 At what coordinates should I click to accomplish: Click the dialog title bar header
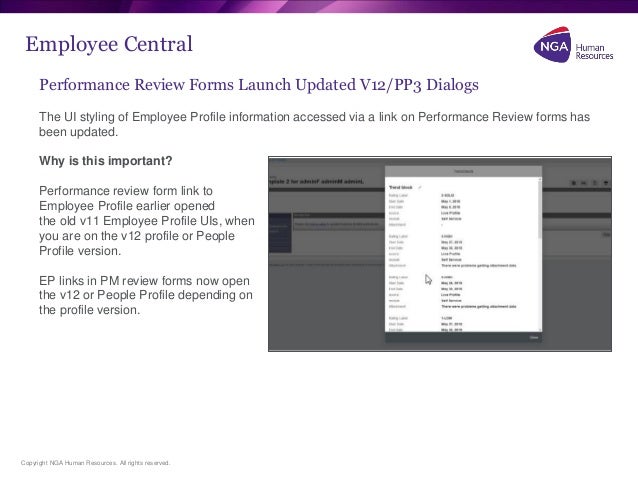pyautogui.click(x=463, y=171)
